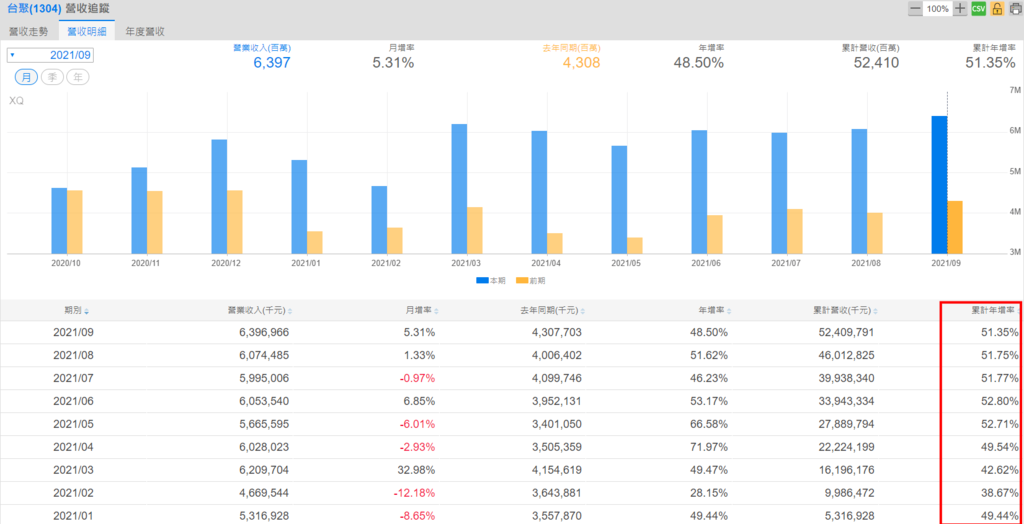This screenshot has height=524, width=1024.
Task: Sort table by 去年同期(千元) column
Action: 552,311
